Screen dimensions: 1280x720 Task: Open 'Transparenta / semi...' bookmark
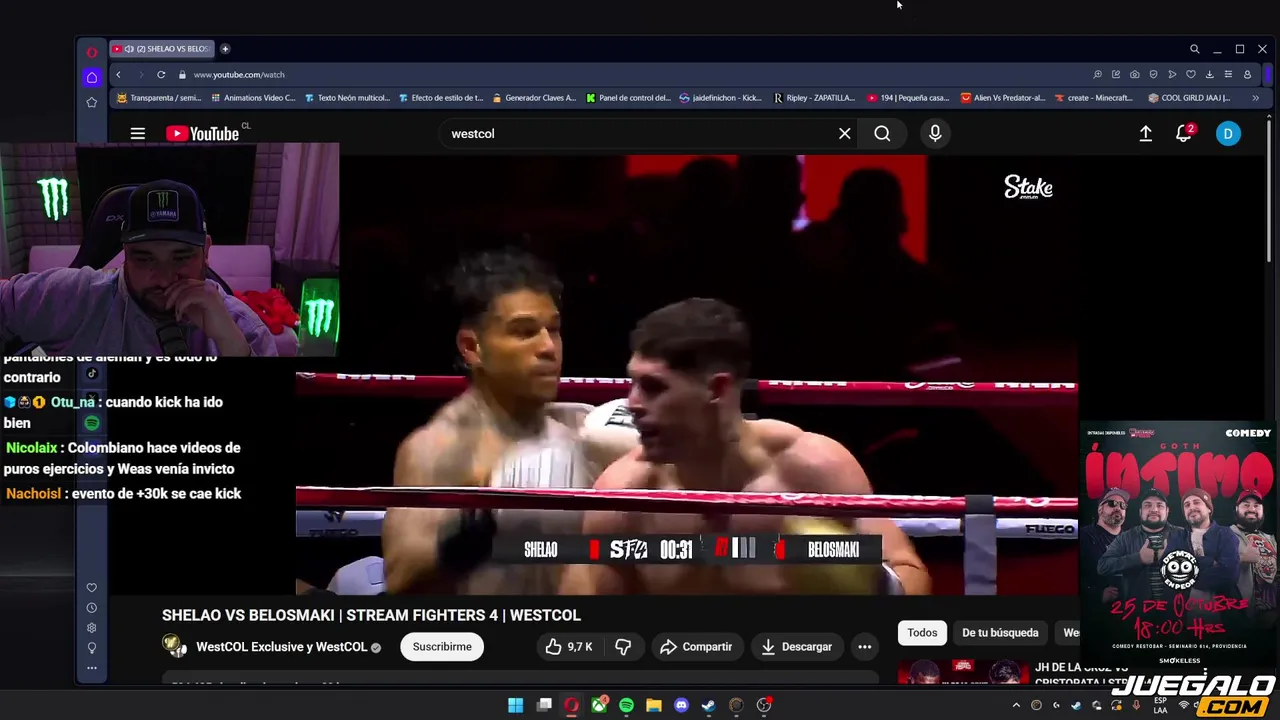point(159,98)
